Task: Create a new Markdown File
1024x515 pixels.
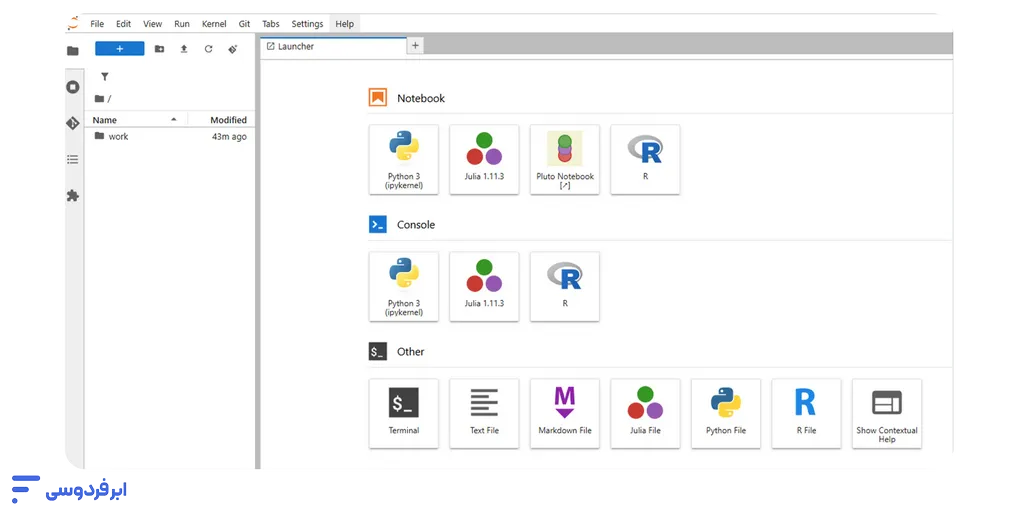Action: coord(565,413)
